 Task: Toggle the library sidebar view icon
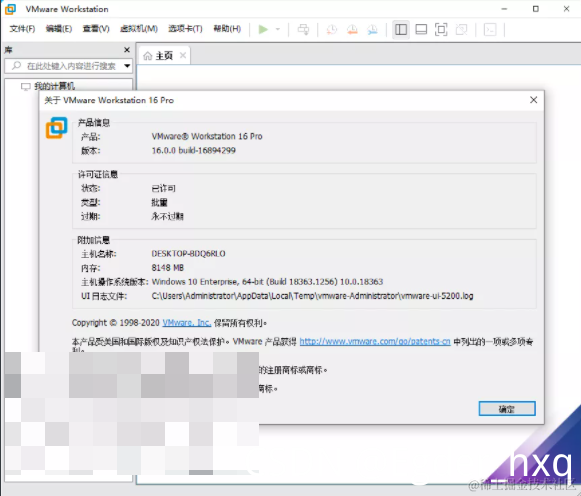401,29
